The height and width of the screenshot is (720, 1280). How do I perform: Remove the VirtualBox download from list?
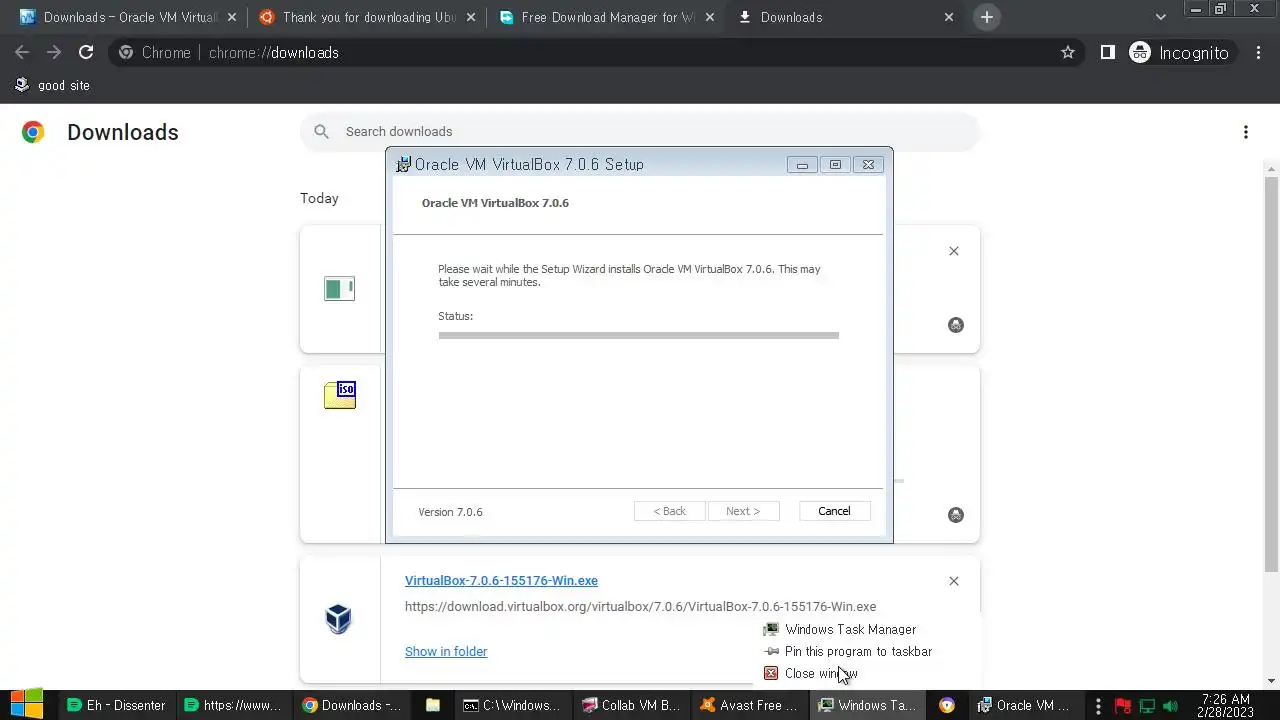954,581
